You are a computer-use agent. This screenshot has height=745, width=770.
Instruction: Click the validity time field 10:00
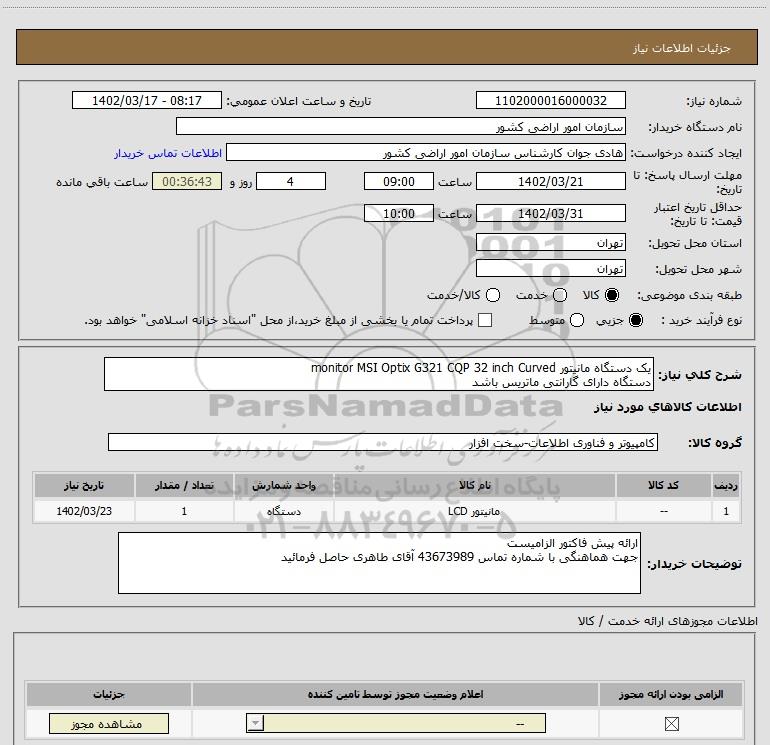pyautogui.click(x=399, y=213)
